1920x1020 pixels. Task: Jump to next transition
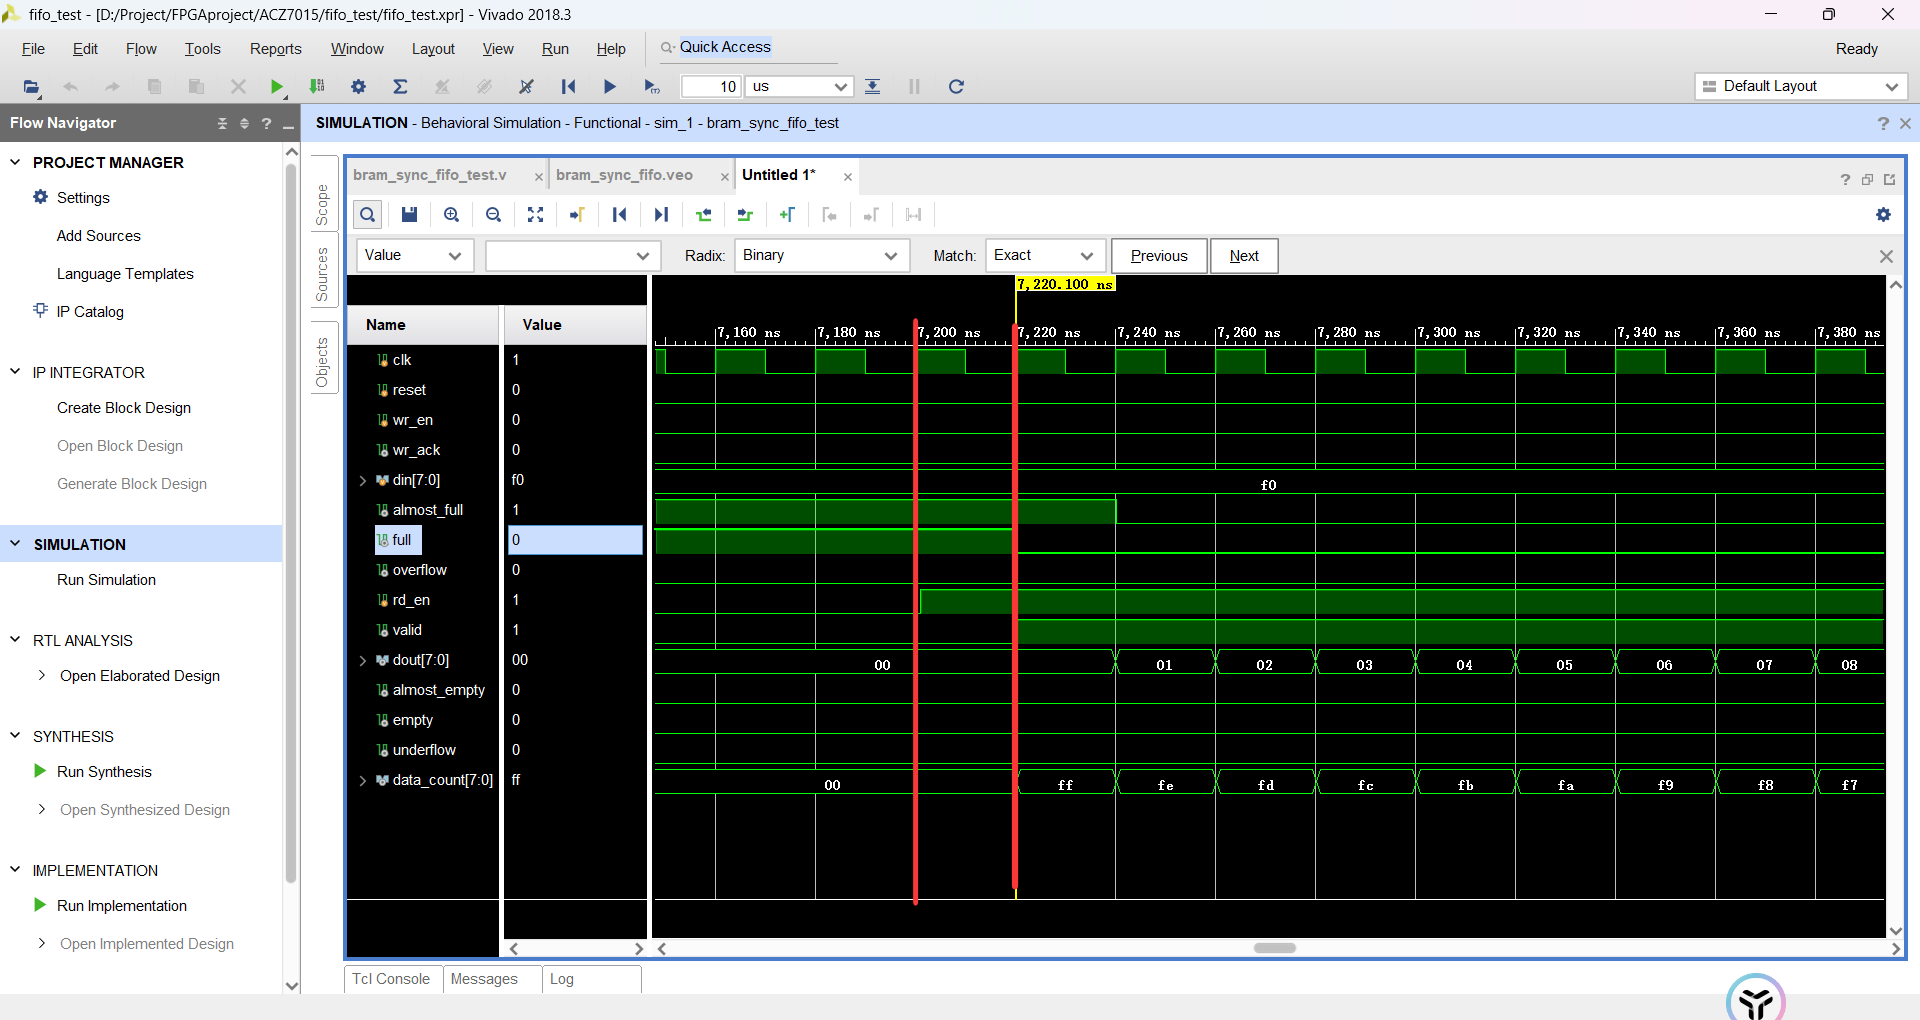(x=745, y=214)
